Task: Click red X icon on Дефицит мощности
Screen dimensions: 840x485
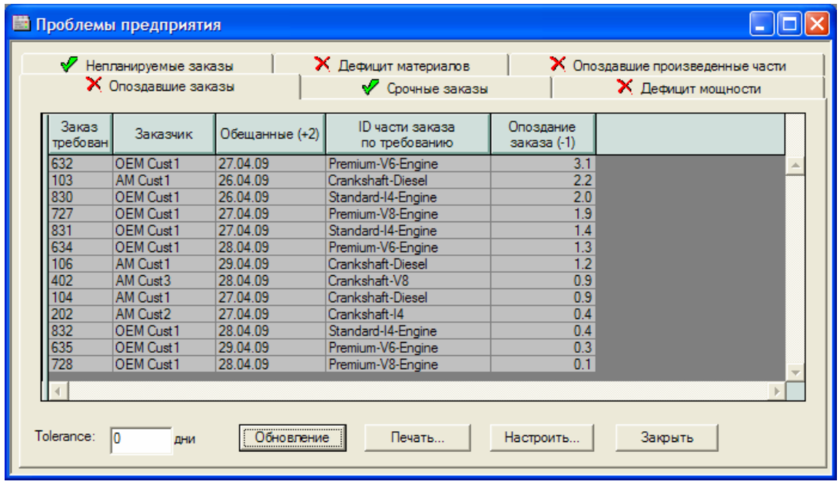Action: (x=626, y=88)
